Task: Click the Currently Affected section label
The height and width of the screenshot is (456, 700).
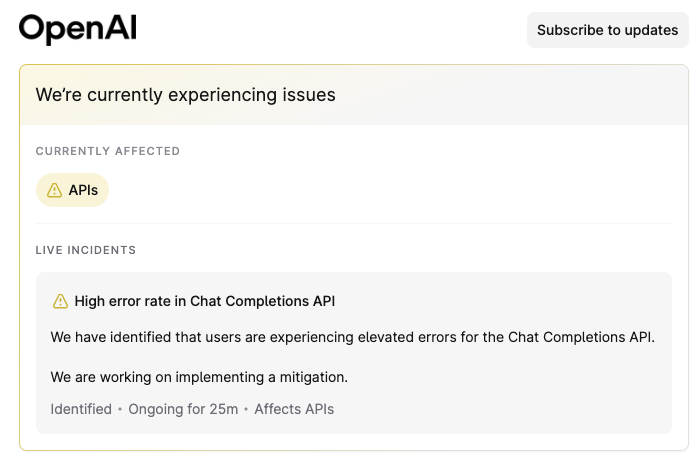Action: [x=108, y=151]
